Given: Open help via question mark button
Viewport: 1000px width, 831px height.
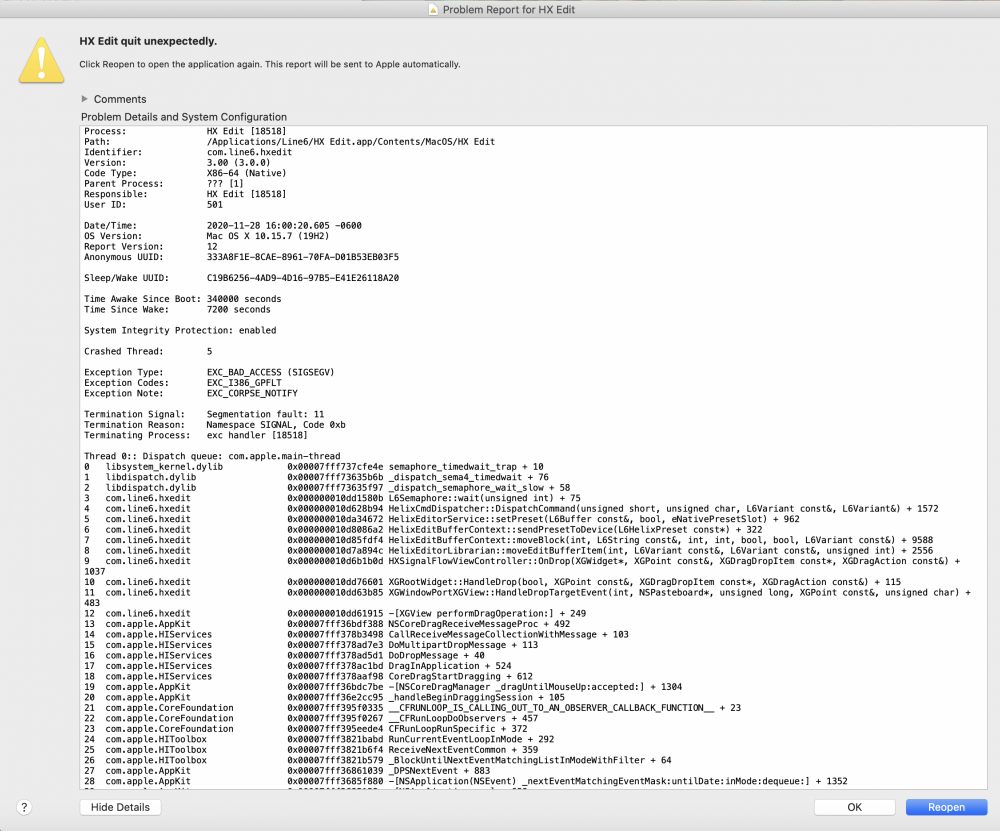Looking at the screenshot, I should 24,807.
